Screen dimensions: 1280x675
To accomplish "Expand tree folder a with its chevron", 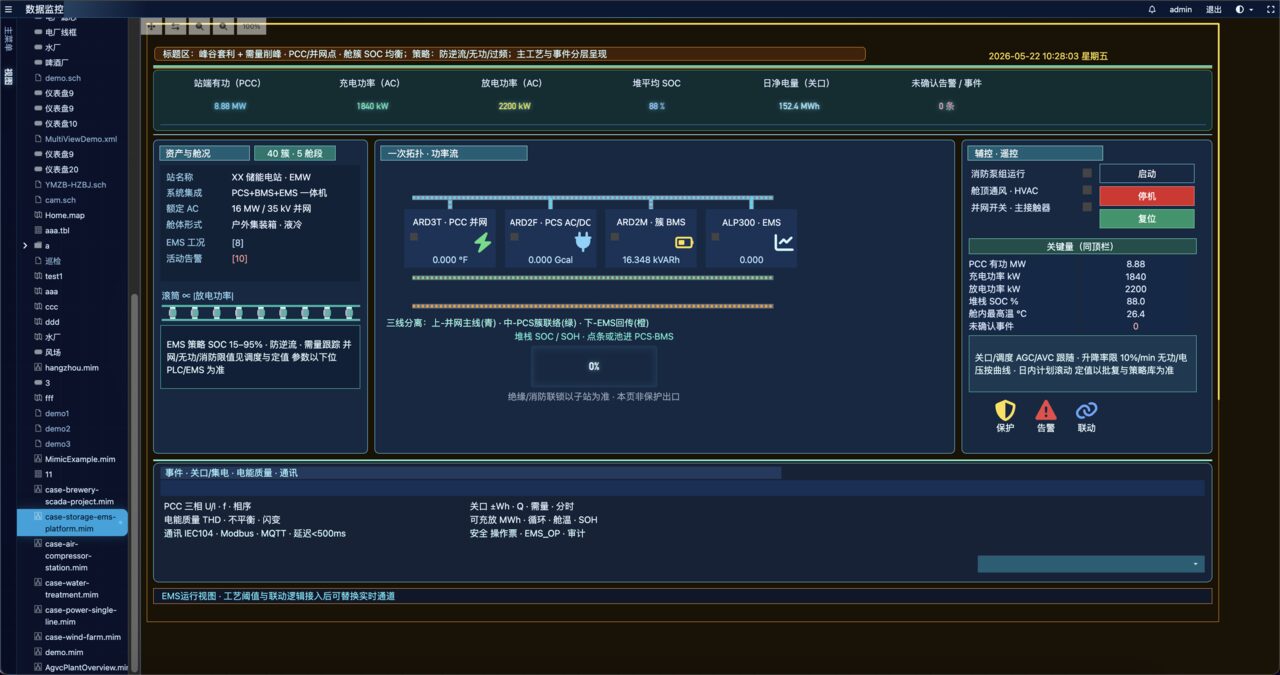I will pyautogui.click(x=25, y=245).
